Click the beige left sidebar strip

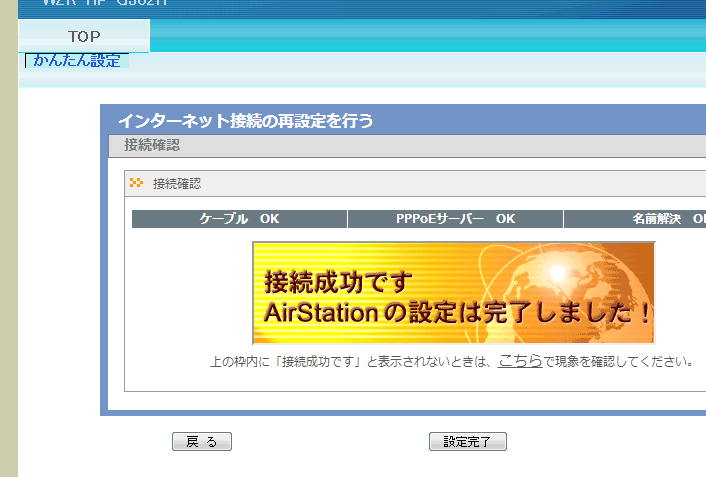click(x=8, y=250)
